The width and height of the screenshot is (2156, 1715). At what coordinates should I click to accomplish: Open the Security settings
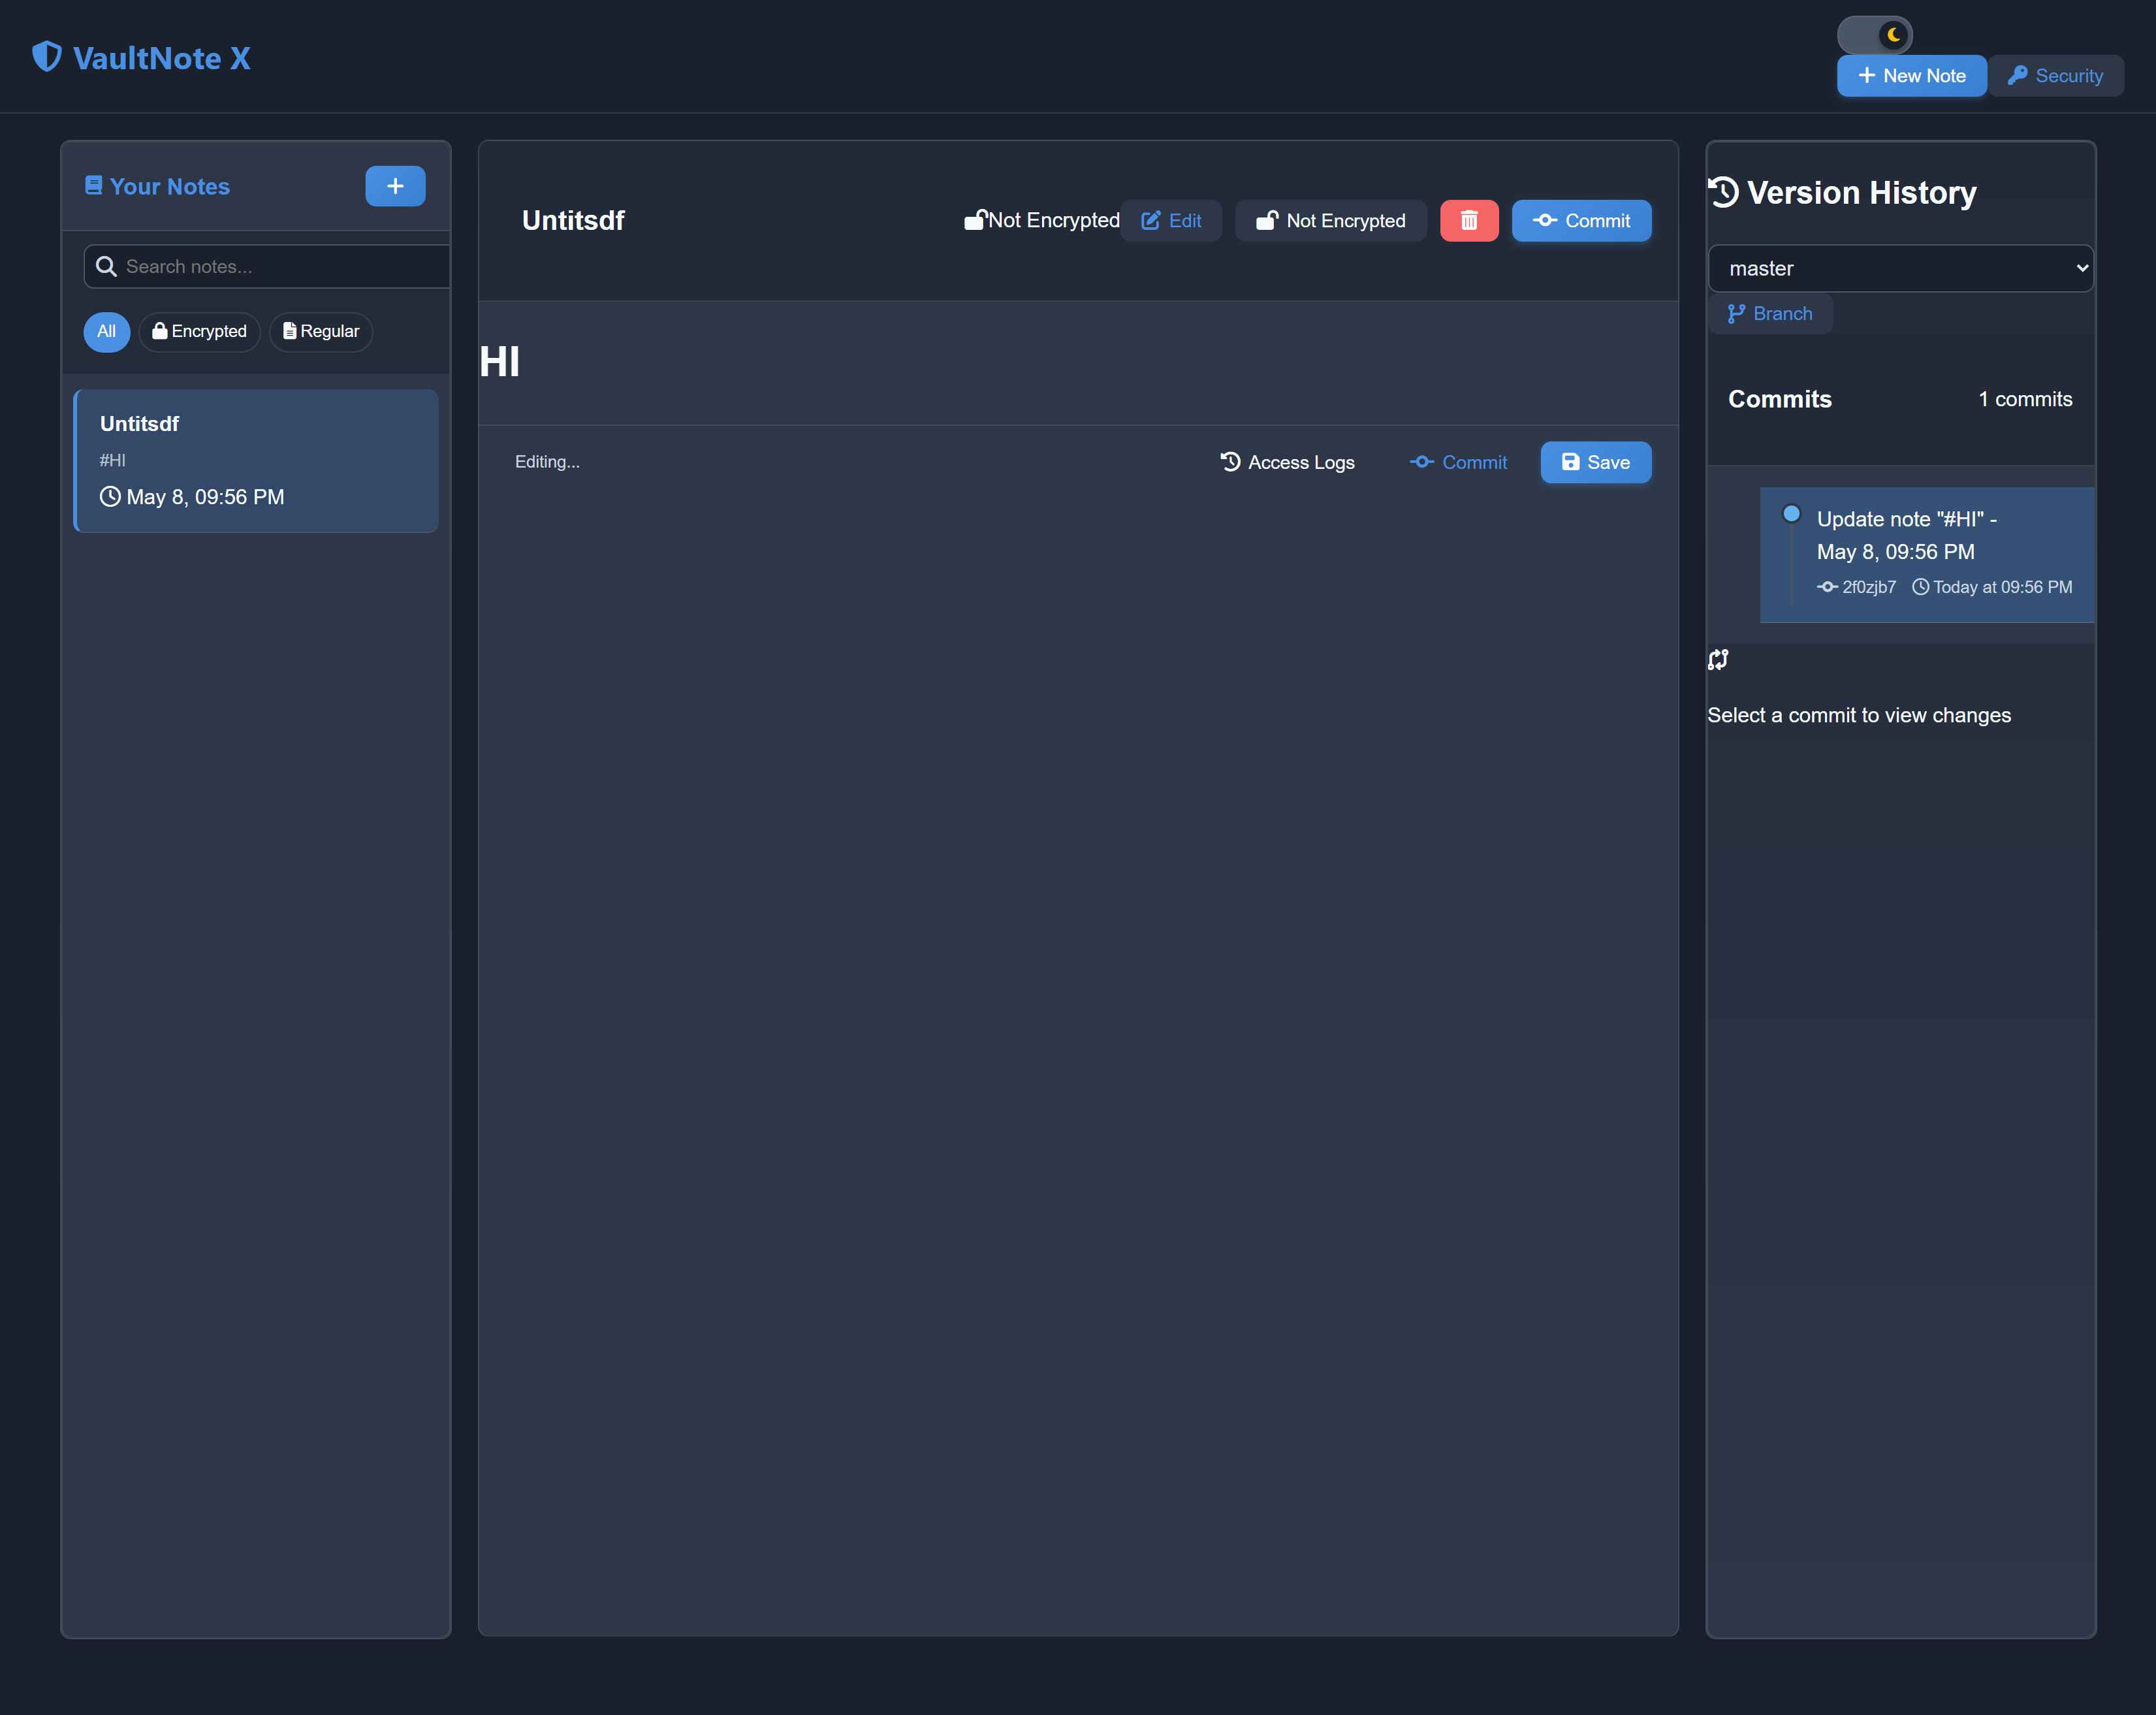click(x=2055, y=76)
